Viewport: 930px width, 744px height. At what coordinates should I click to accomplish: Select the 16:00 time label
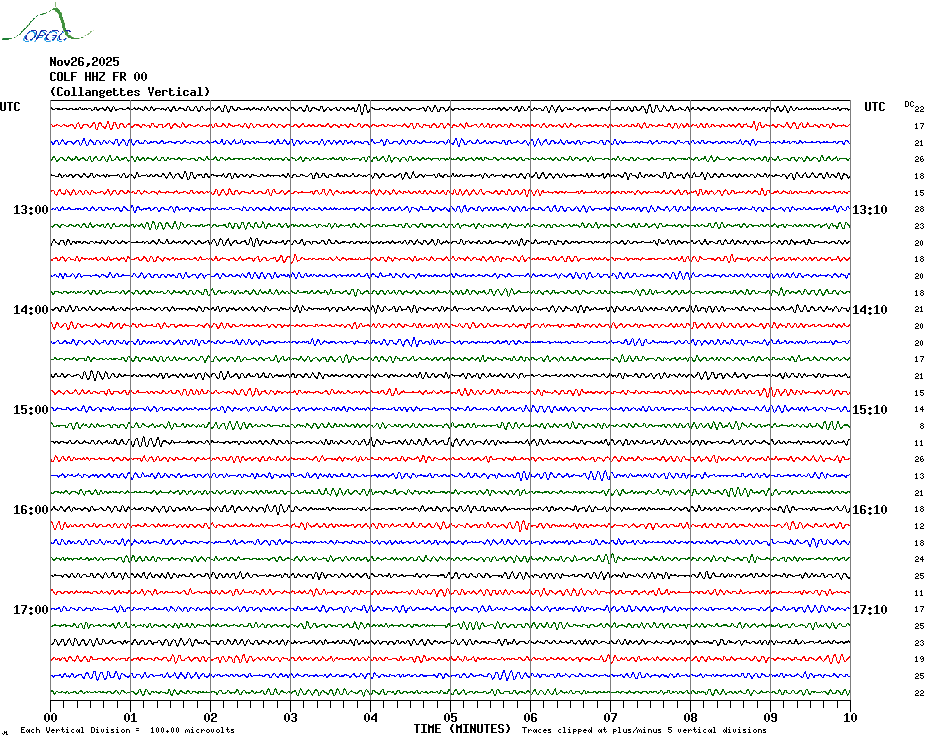[31, 510]
